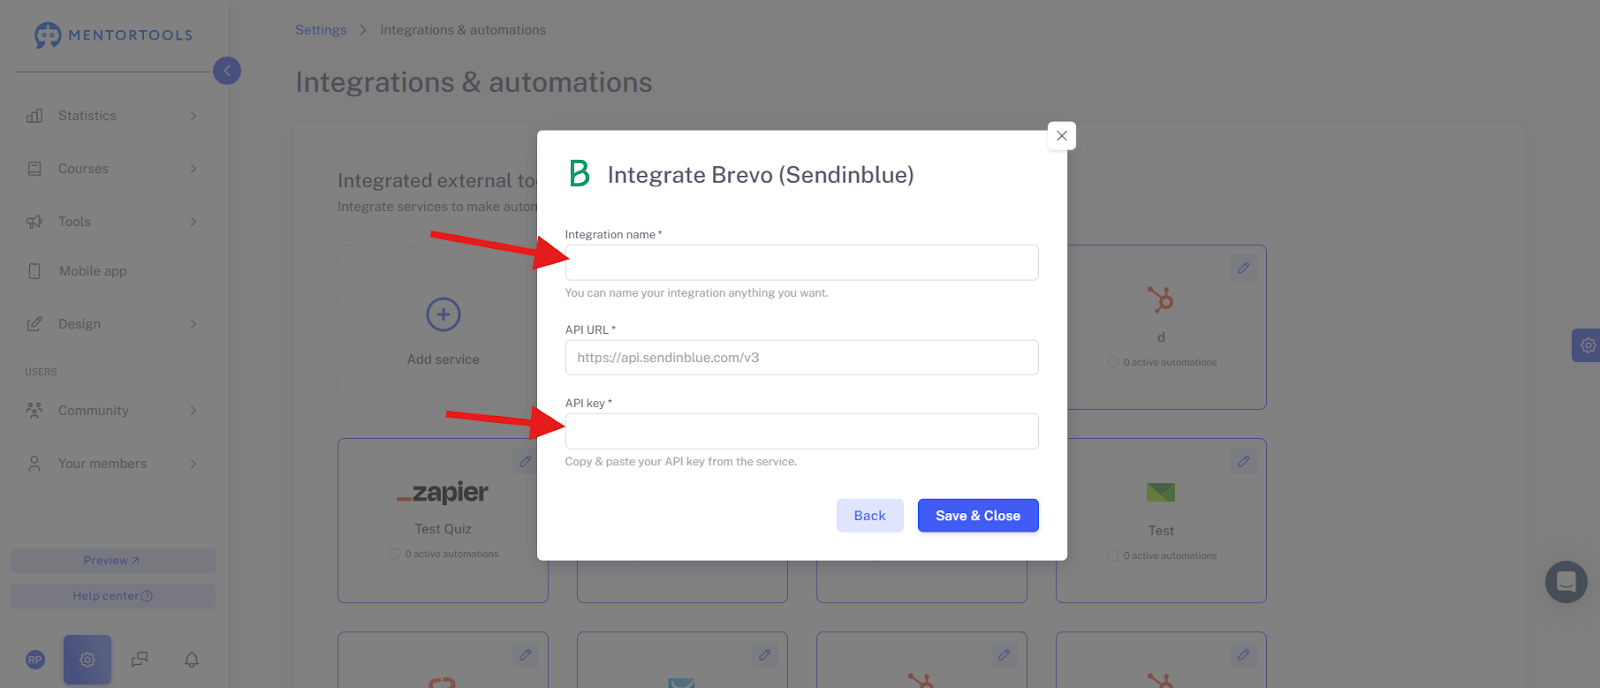
Task: Expand the Community chevron
Action: pos(193,411)
